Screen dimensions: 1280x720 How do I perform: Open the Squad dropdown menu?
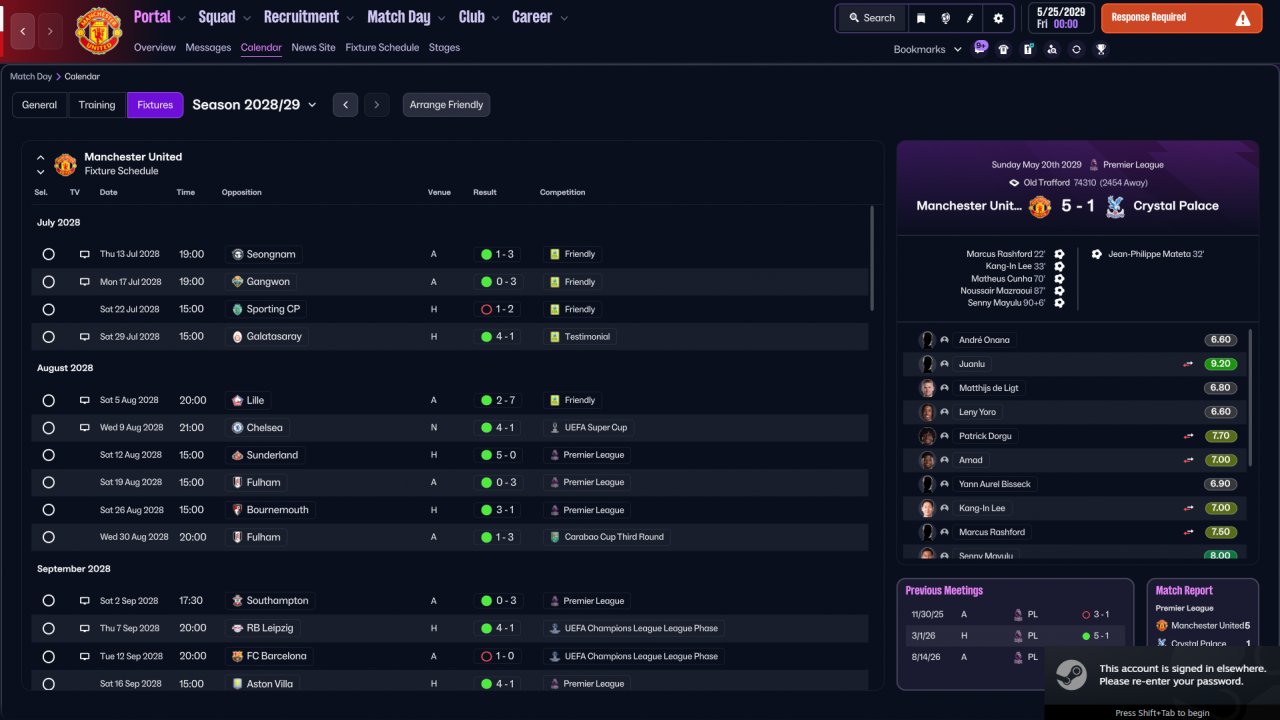[x=223, y=17]
